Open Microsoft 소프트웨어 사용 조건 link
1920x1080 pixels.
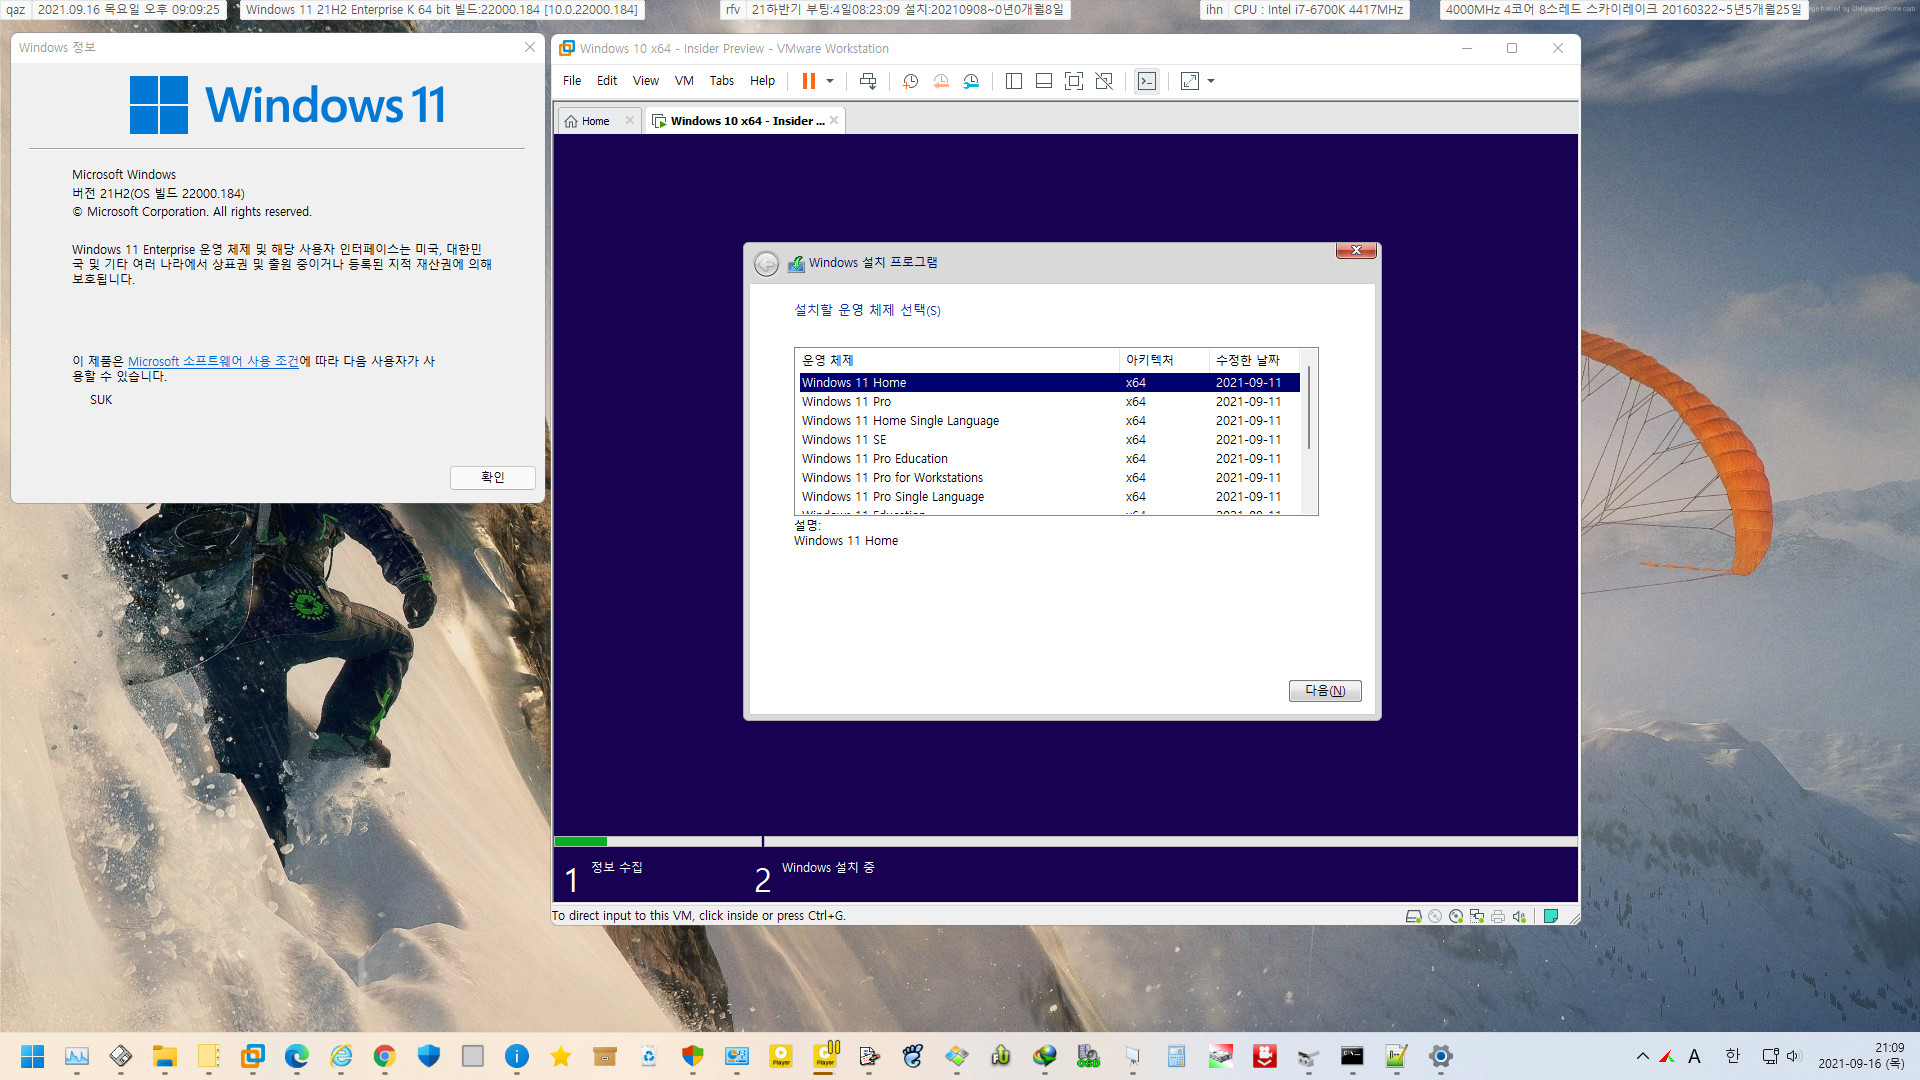213,361
